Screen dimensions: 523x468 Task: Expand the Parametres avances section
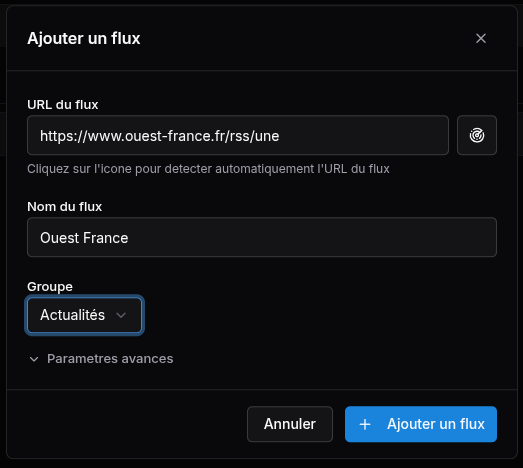(101, 359)
